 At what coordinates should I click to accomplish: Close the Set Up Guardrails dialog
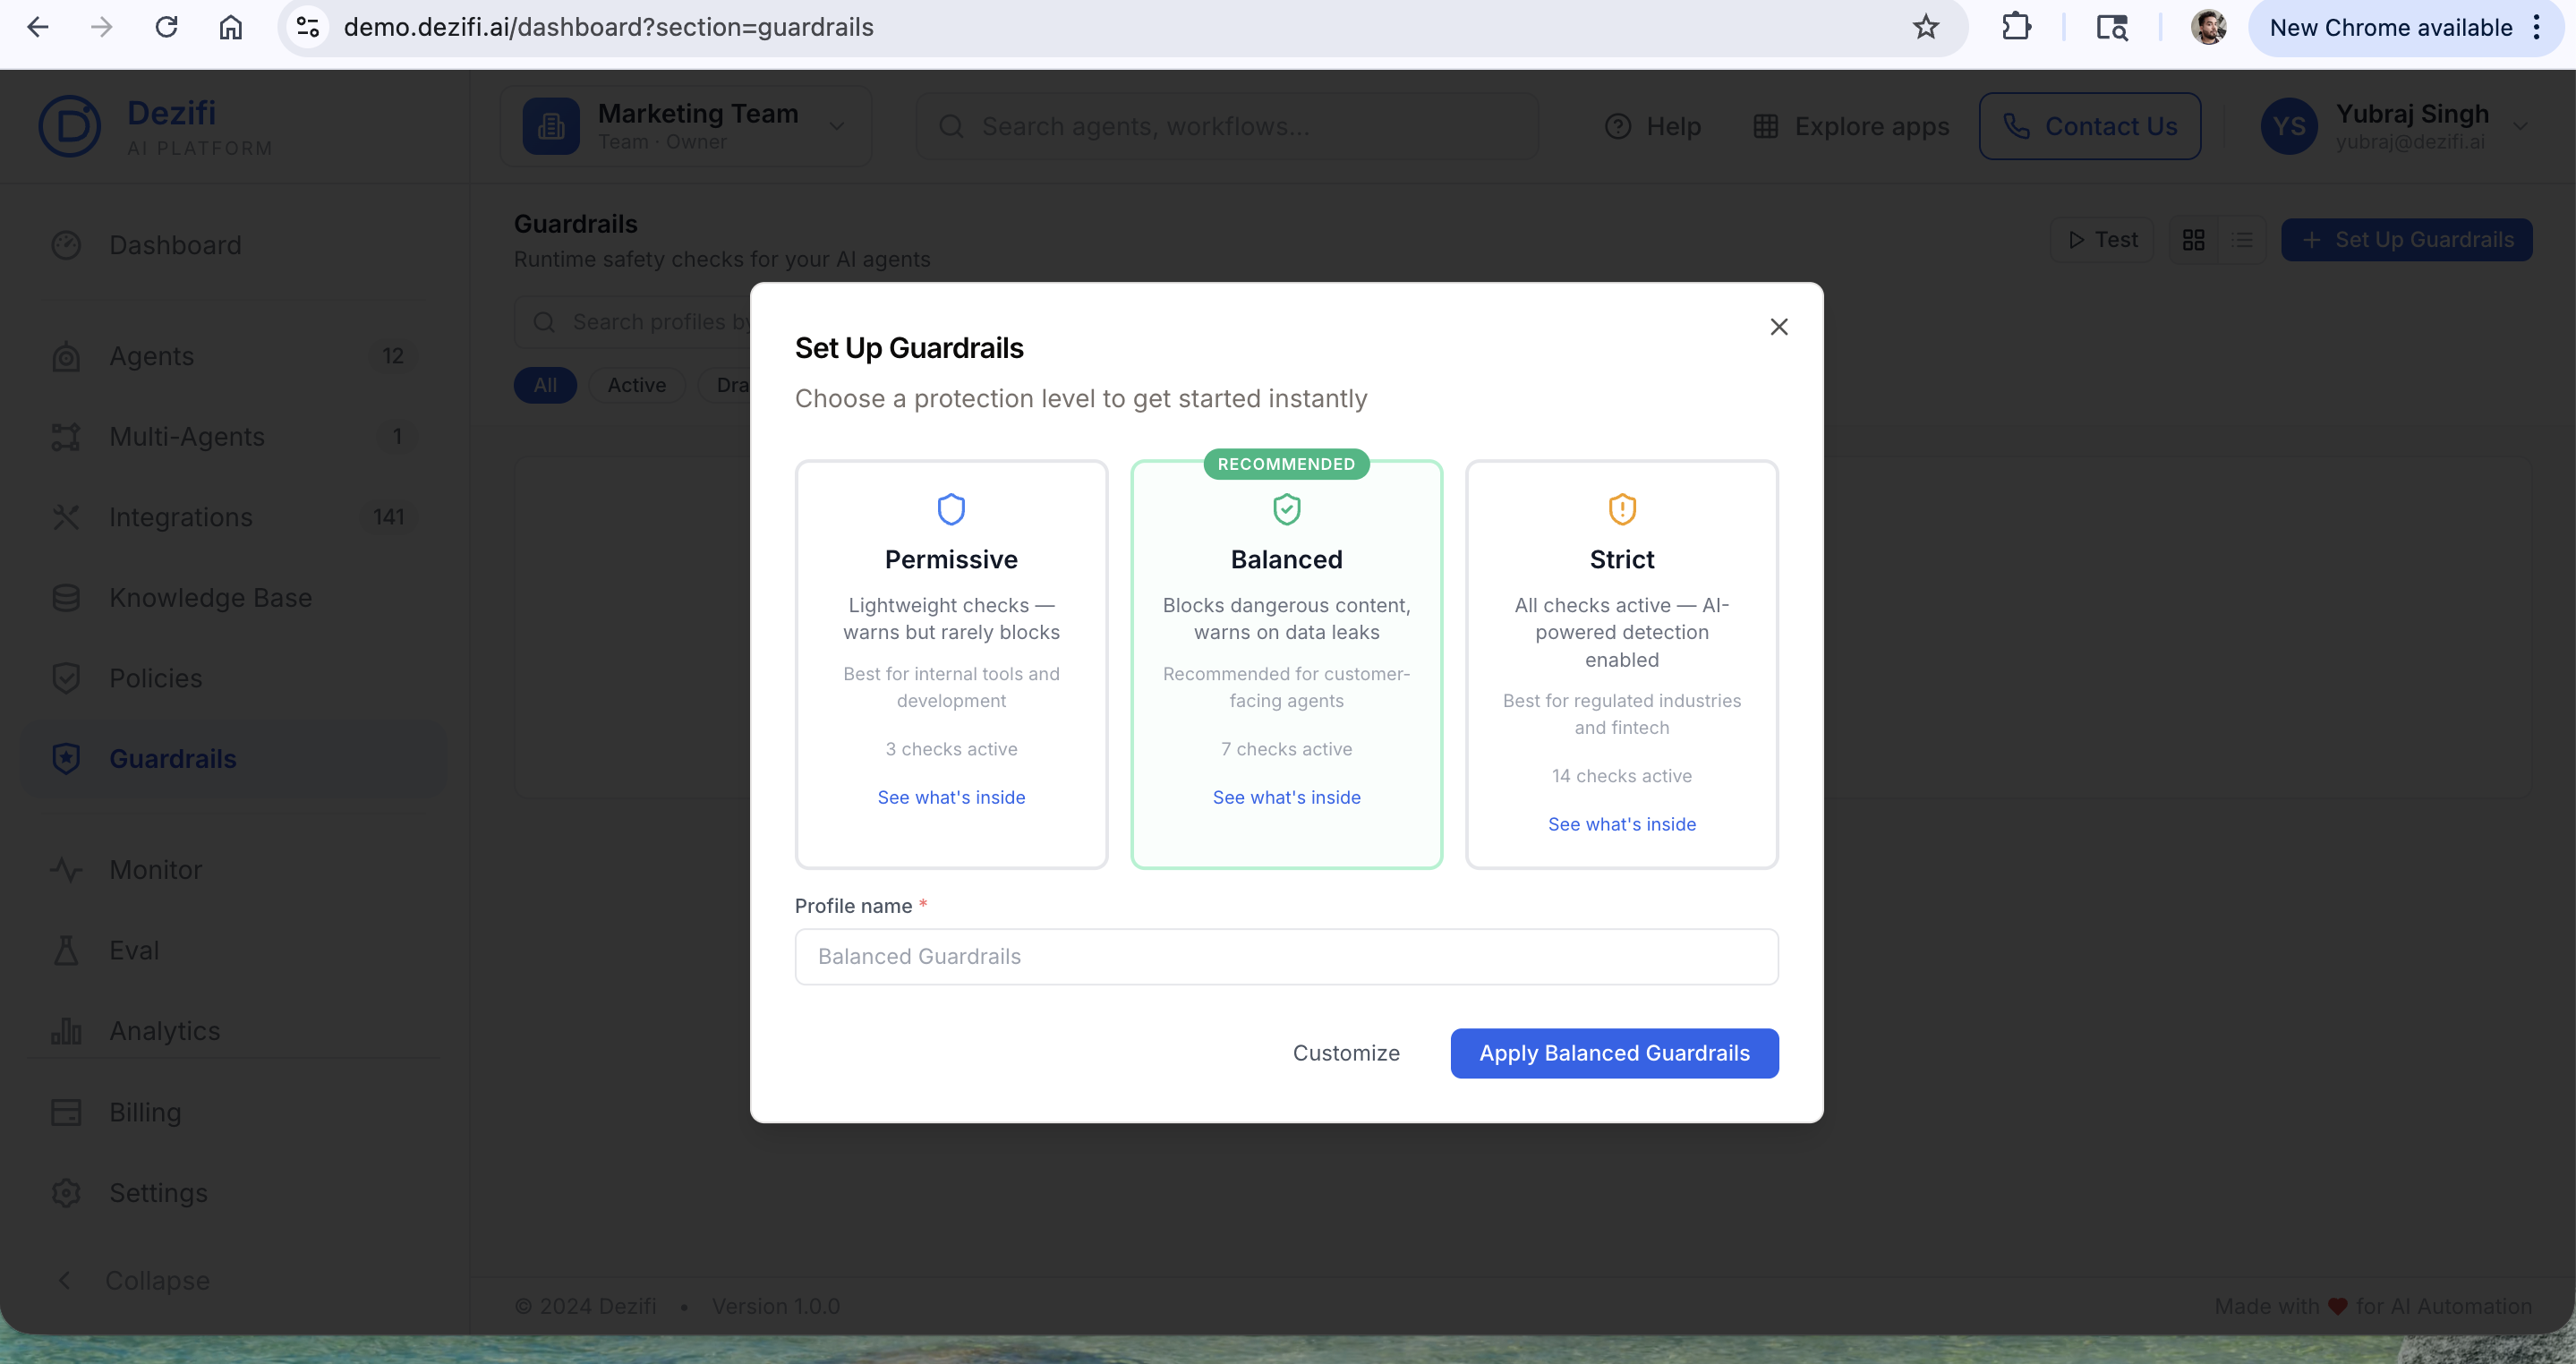[x=1778, y=327]
